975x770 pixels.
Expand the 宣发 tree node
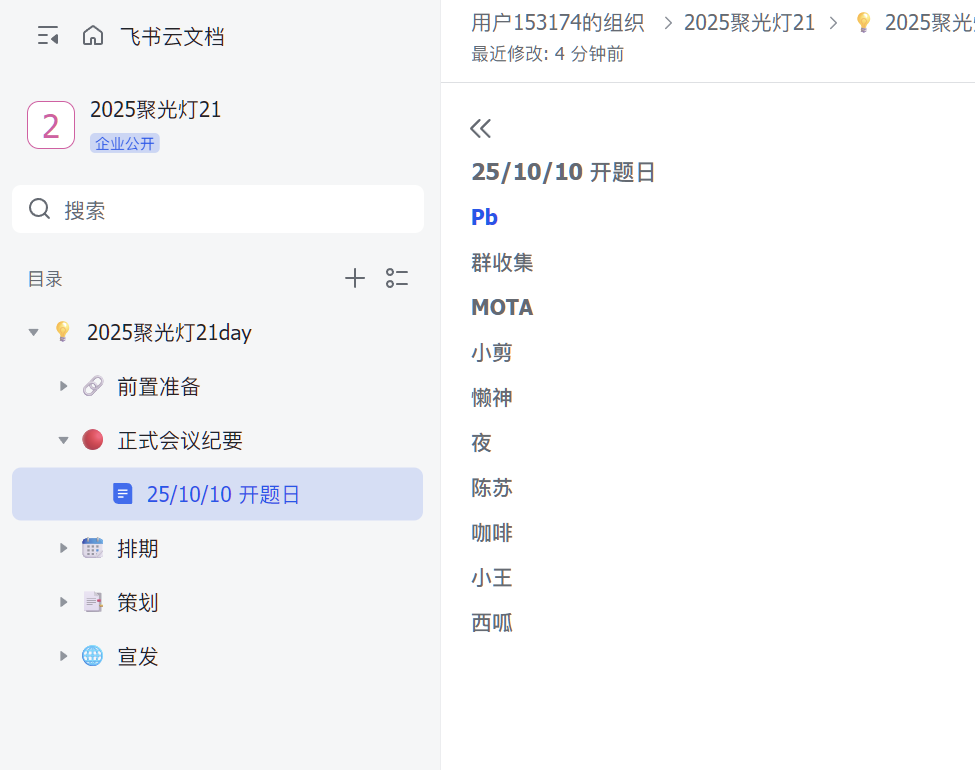(64, 656)
